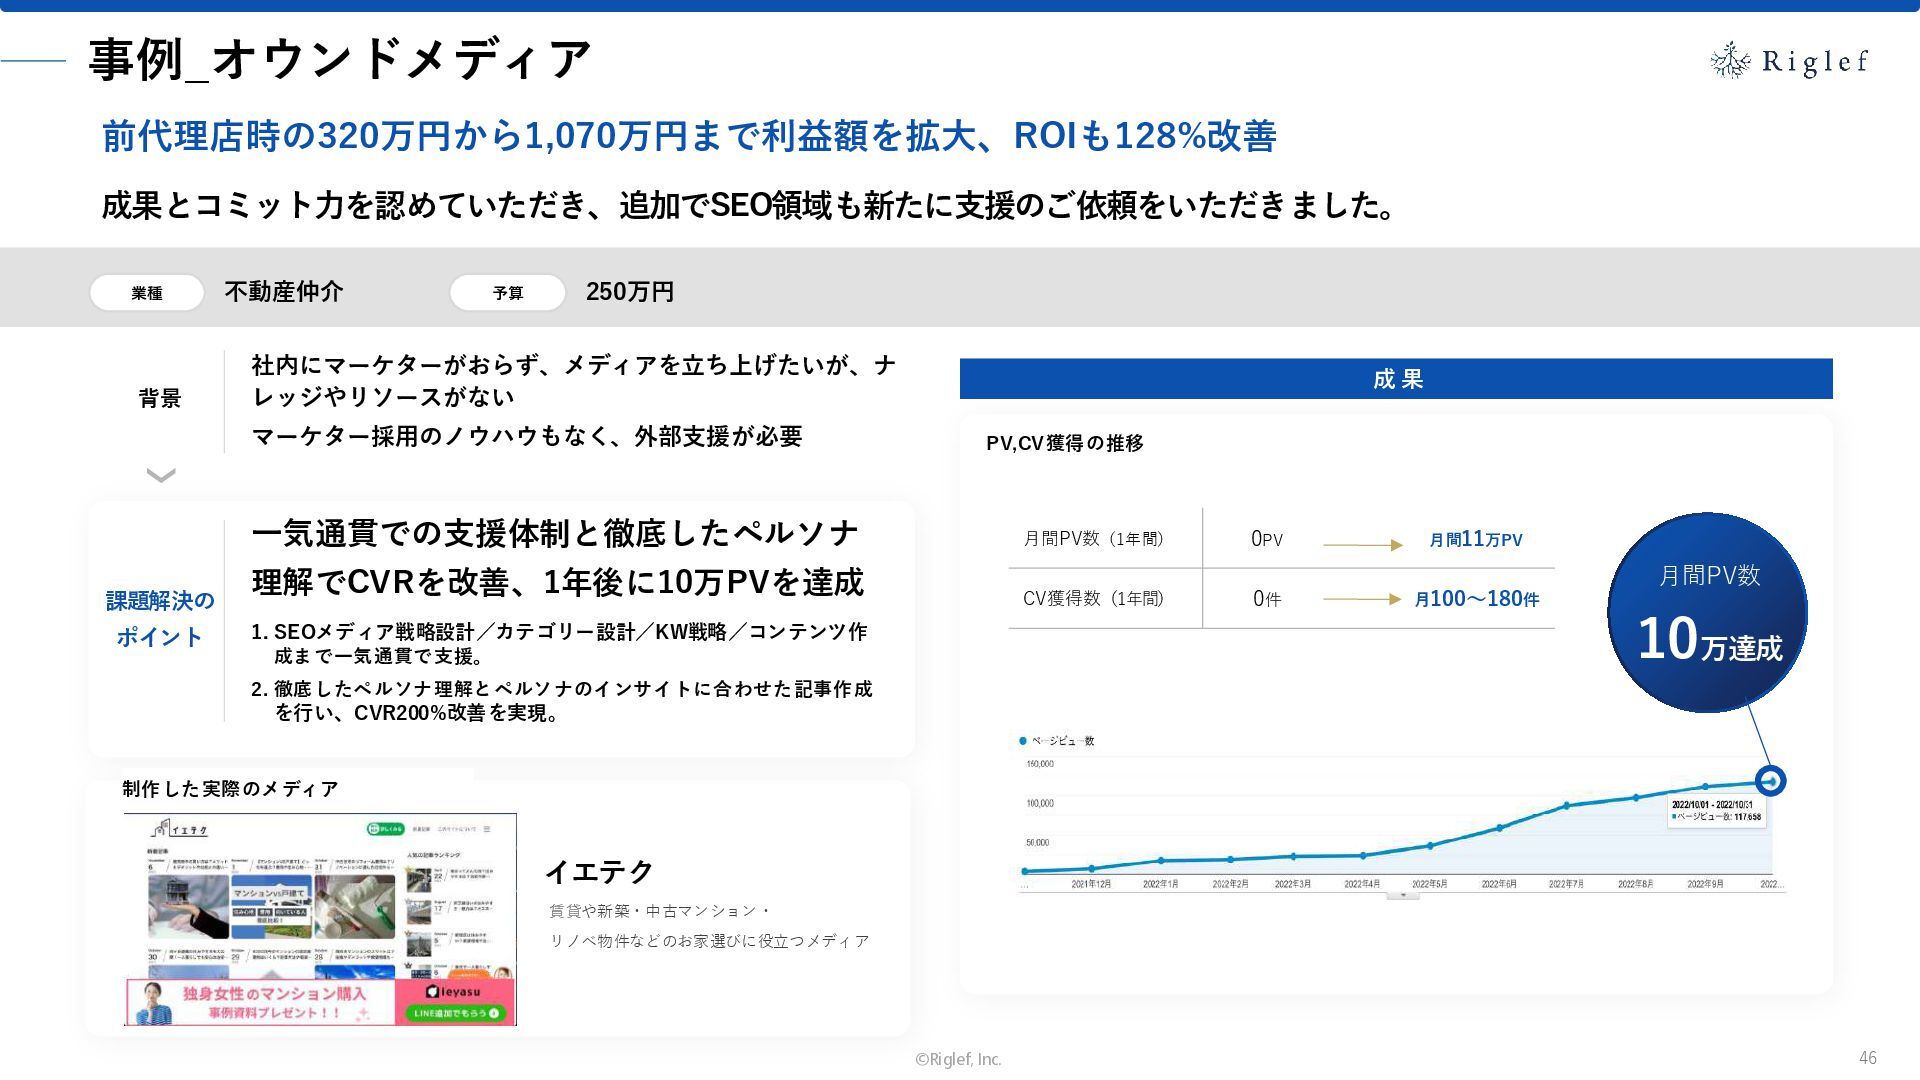Click the Riglef tree logo icon

click(1730, 61)
